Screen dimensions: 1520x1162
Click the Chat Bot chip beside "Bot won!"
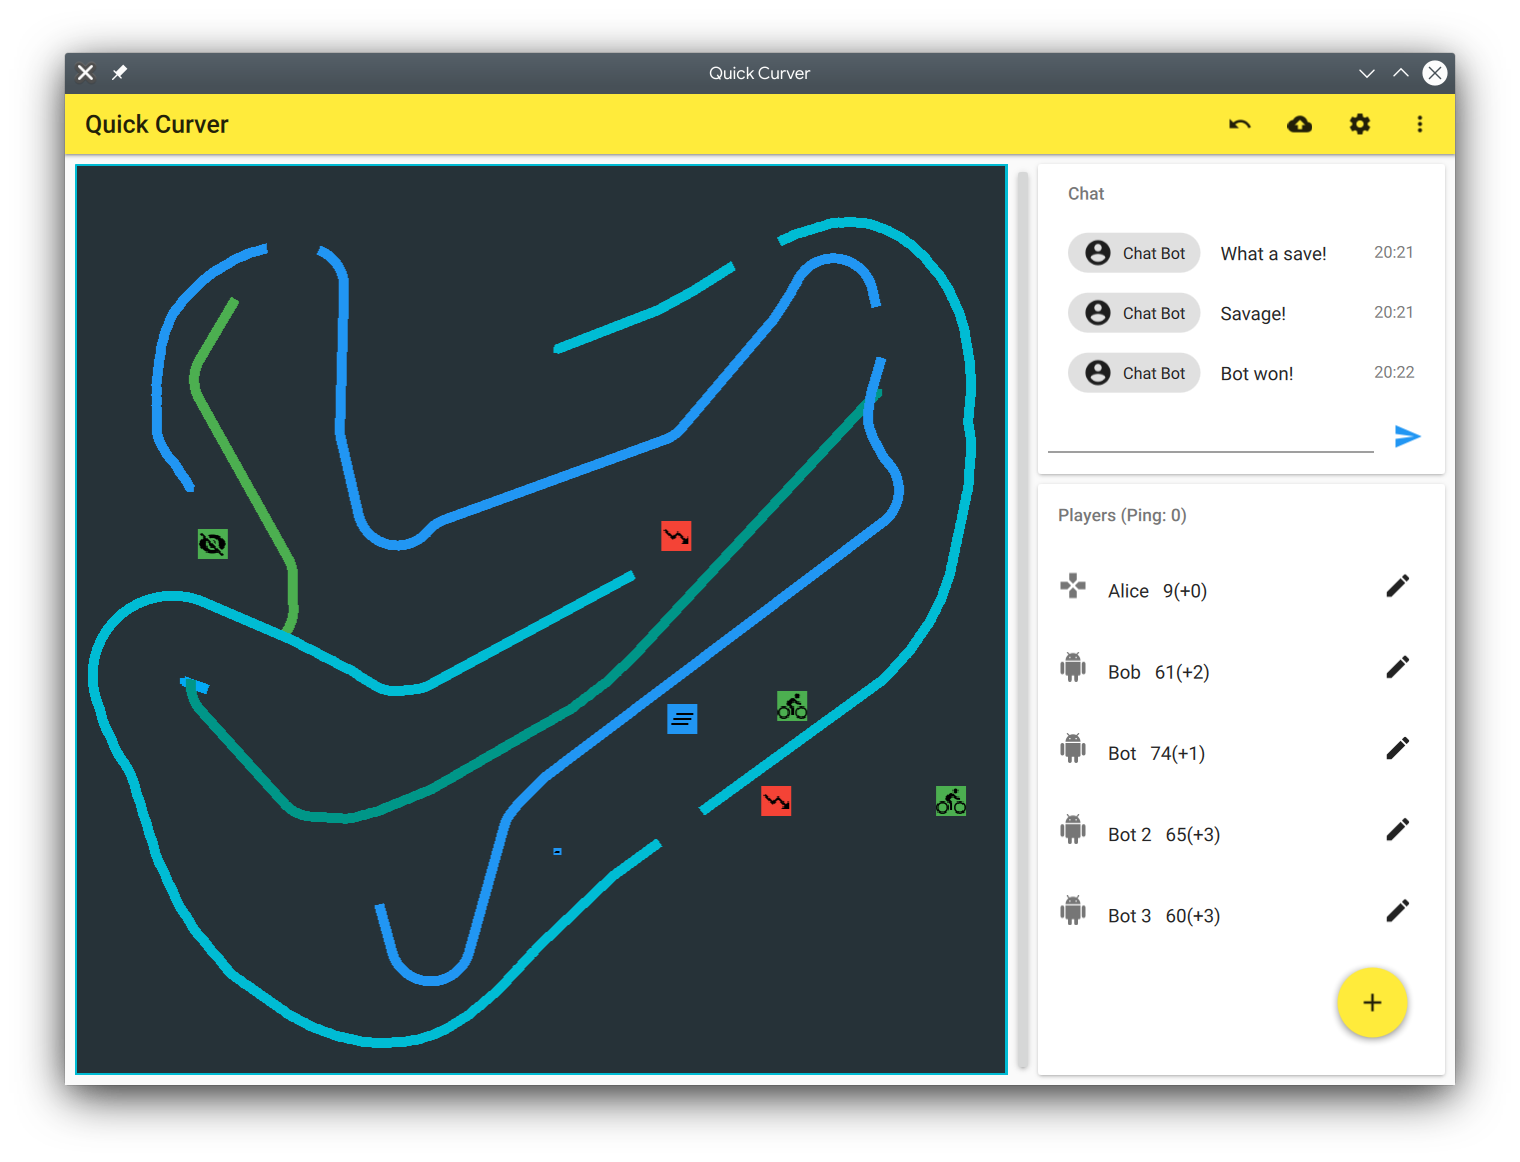1134,373
